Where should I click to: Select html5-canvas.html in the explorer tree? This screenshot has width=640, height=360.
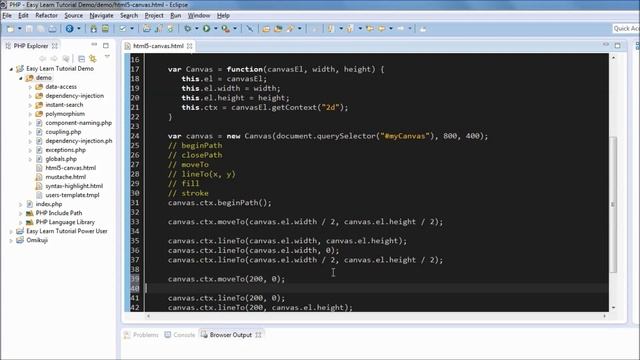(x=71, y=168)
